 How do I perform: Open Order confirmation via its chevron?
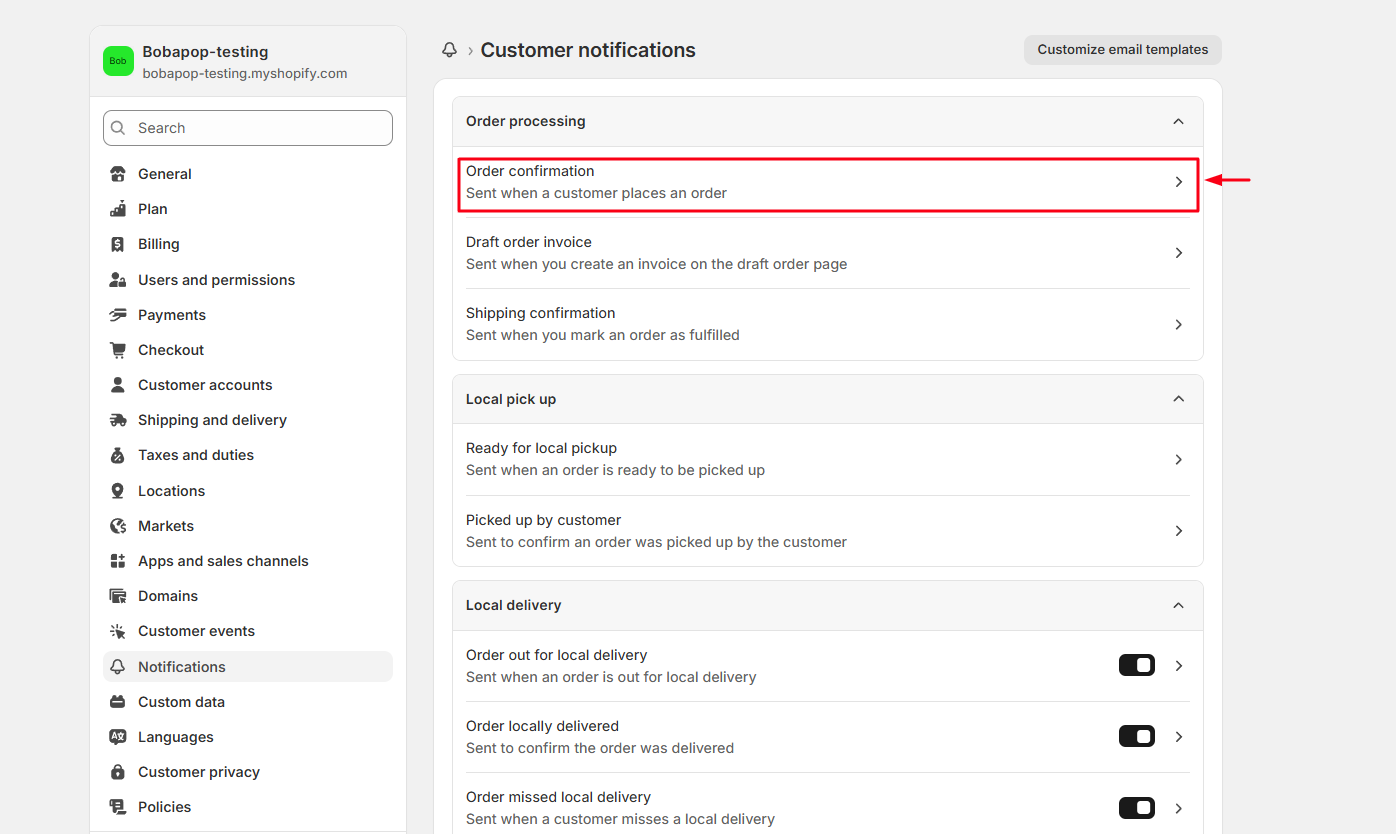[x=1179, y=182]
